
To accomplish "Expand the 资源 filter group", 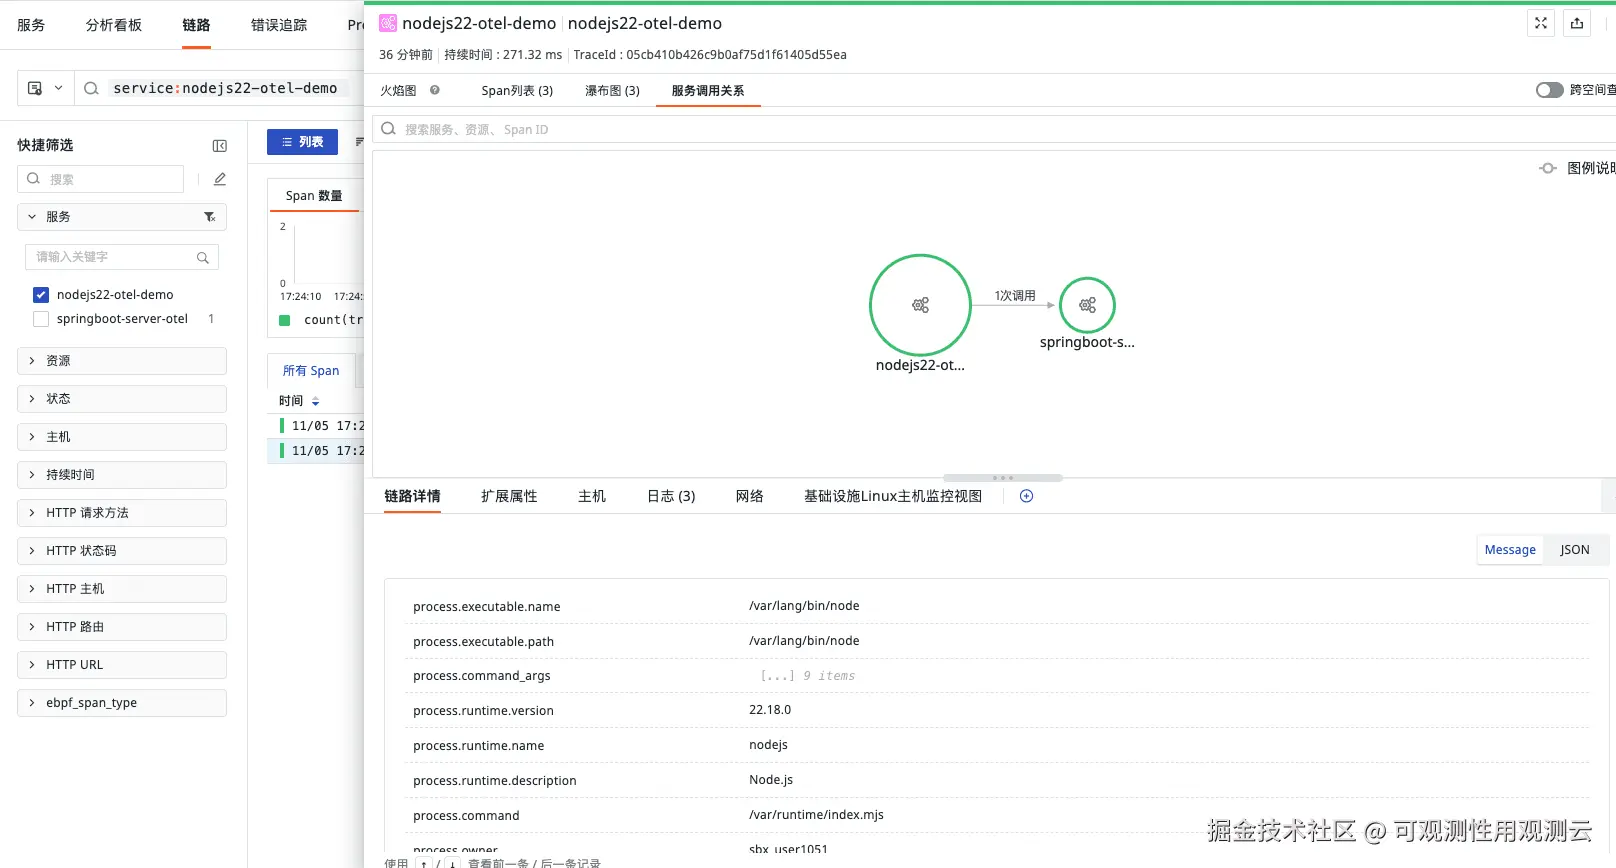I will 122,361.
